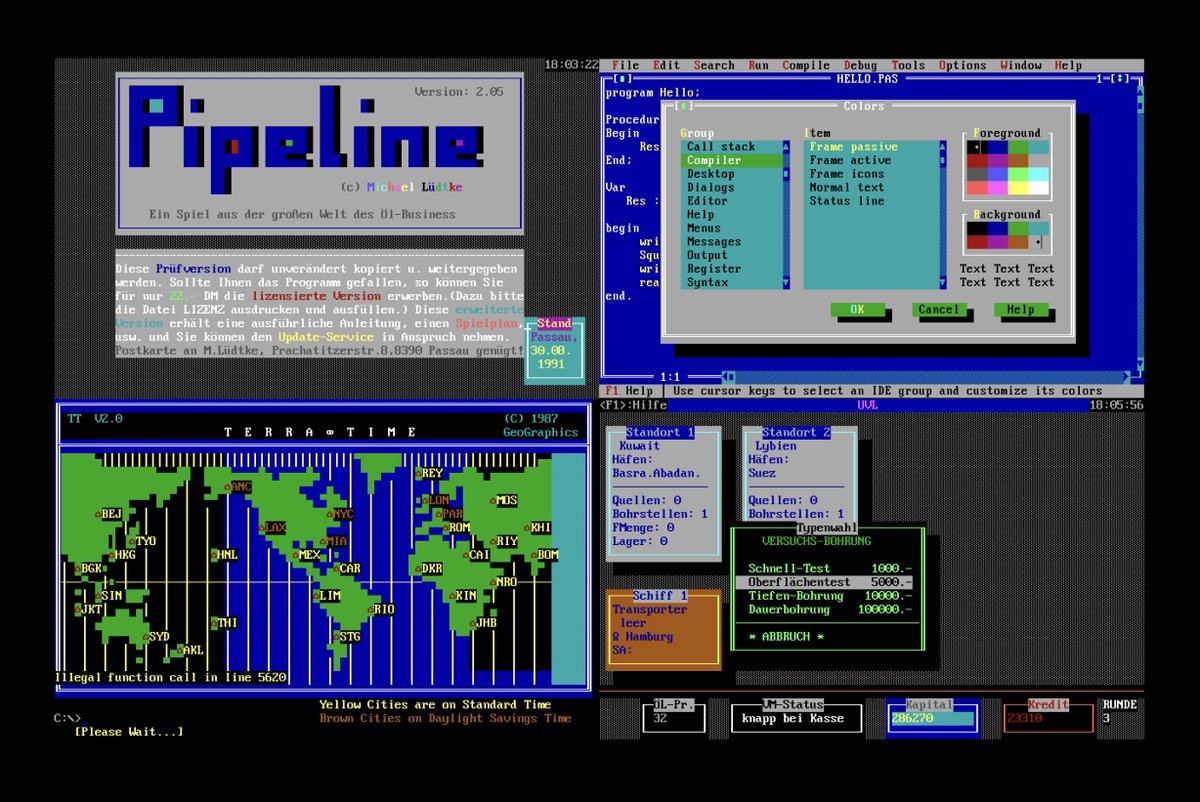The width and height of the screenshot is (1200, 802).
Task: Click the green Help button in Colors dialog
Action: point(1020,310)
